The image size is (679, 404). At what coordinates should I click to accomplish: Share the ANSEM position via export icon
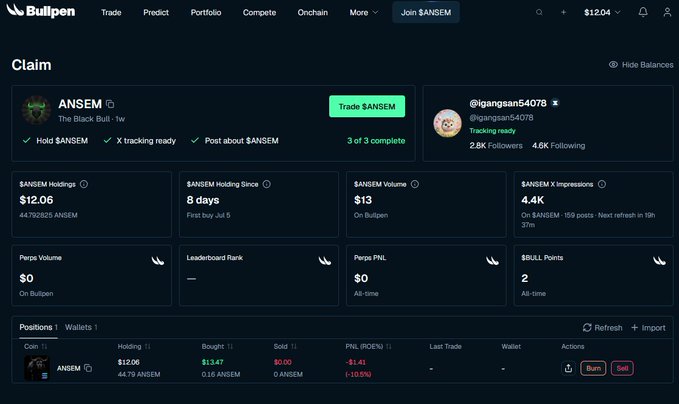pos(568,368)
